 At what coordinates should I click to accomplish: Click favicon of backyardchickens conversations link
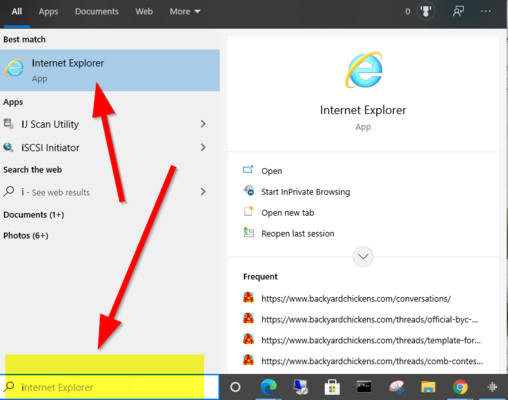tap(248, 297)
